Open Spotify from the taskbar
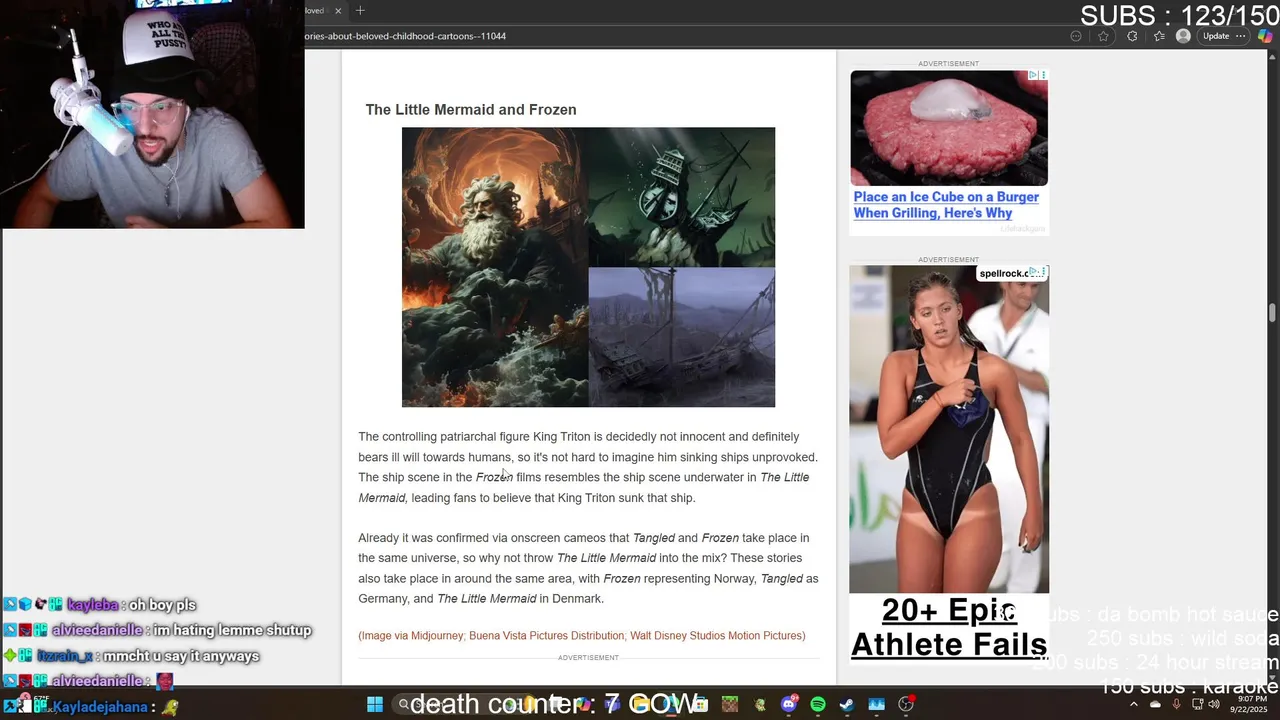1280x720 pixels. pos(818,704)
